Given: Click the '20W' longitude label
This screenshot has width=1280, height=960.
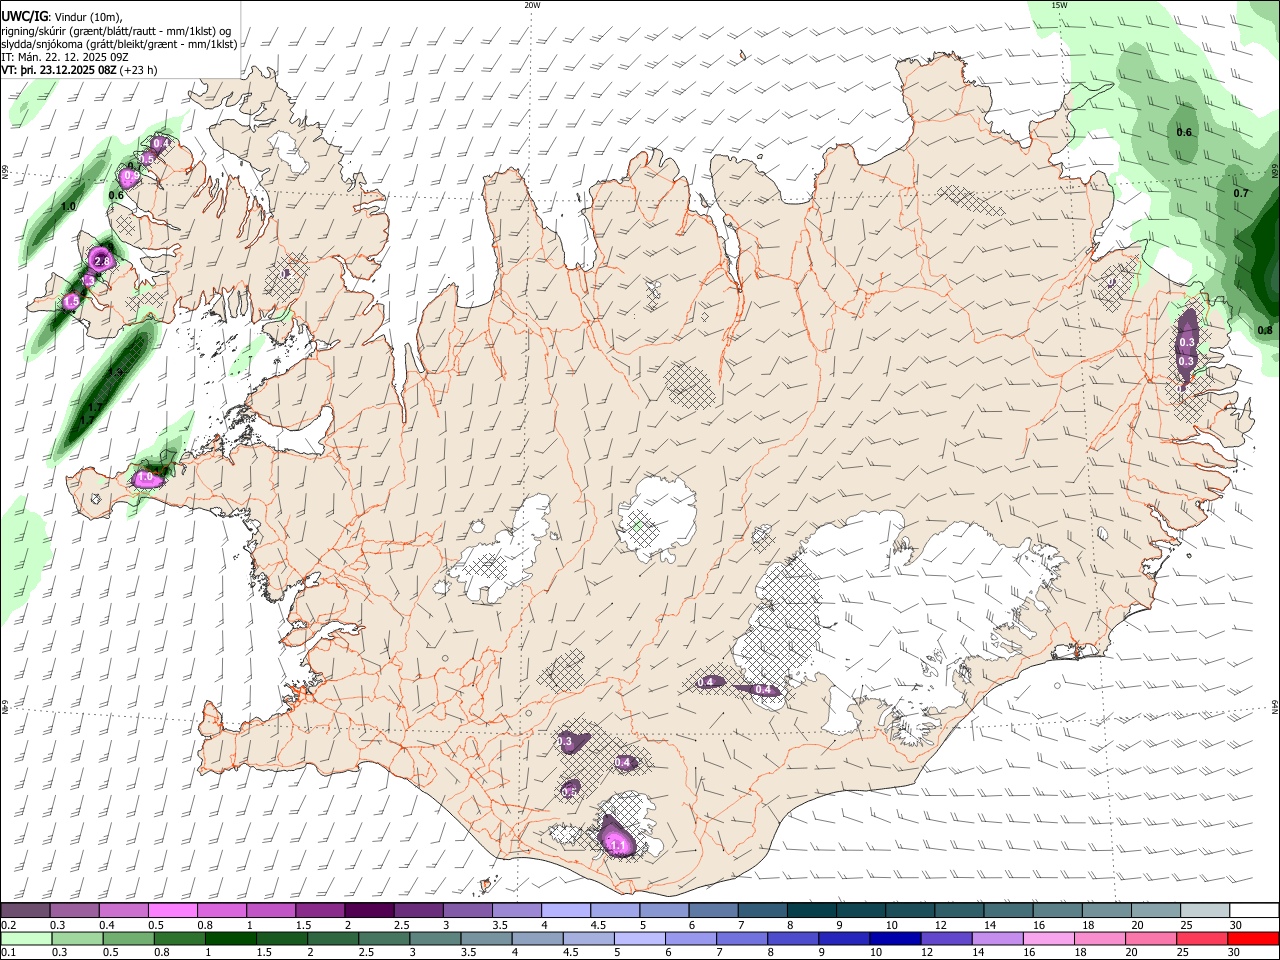Looking at the screenshot, I should [x=532, y=5].
